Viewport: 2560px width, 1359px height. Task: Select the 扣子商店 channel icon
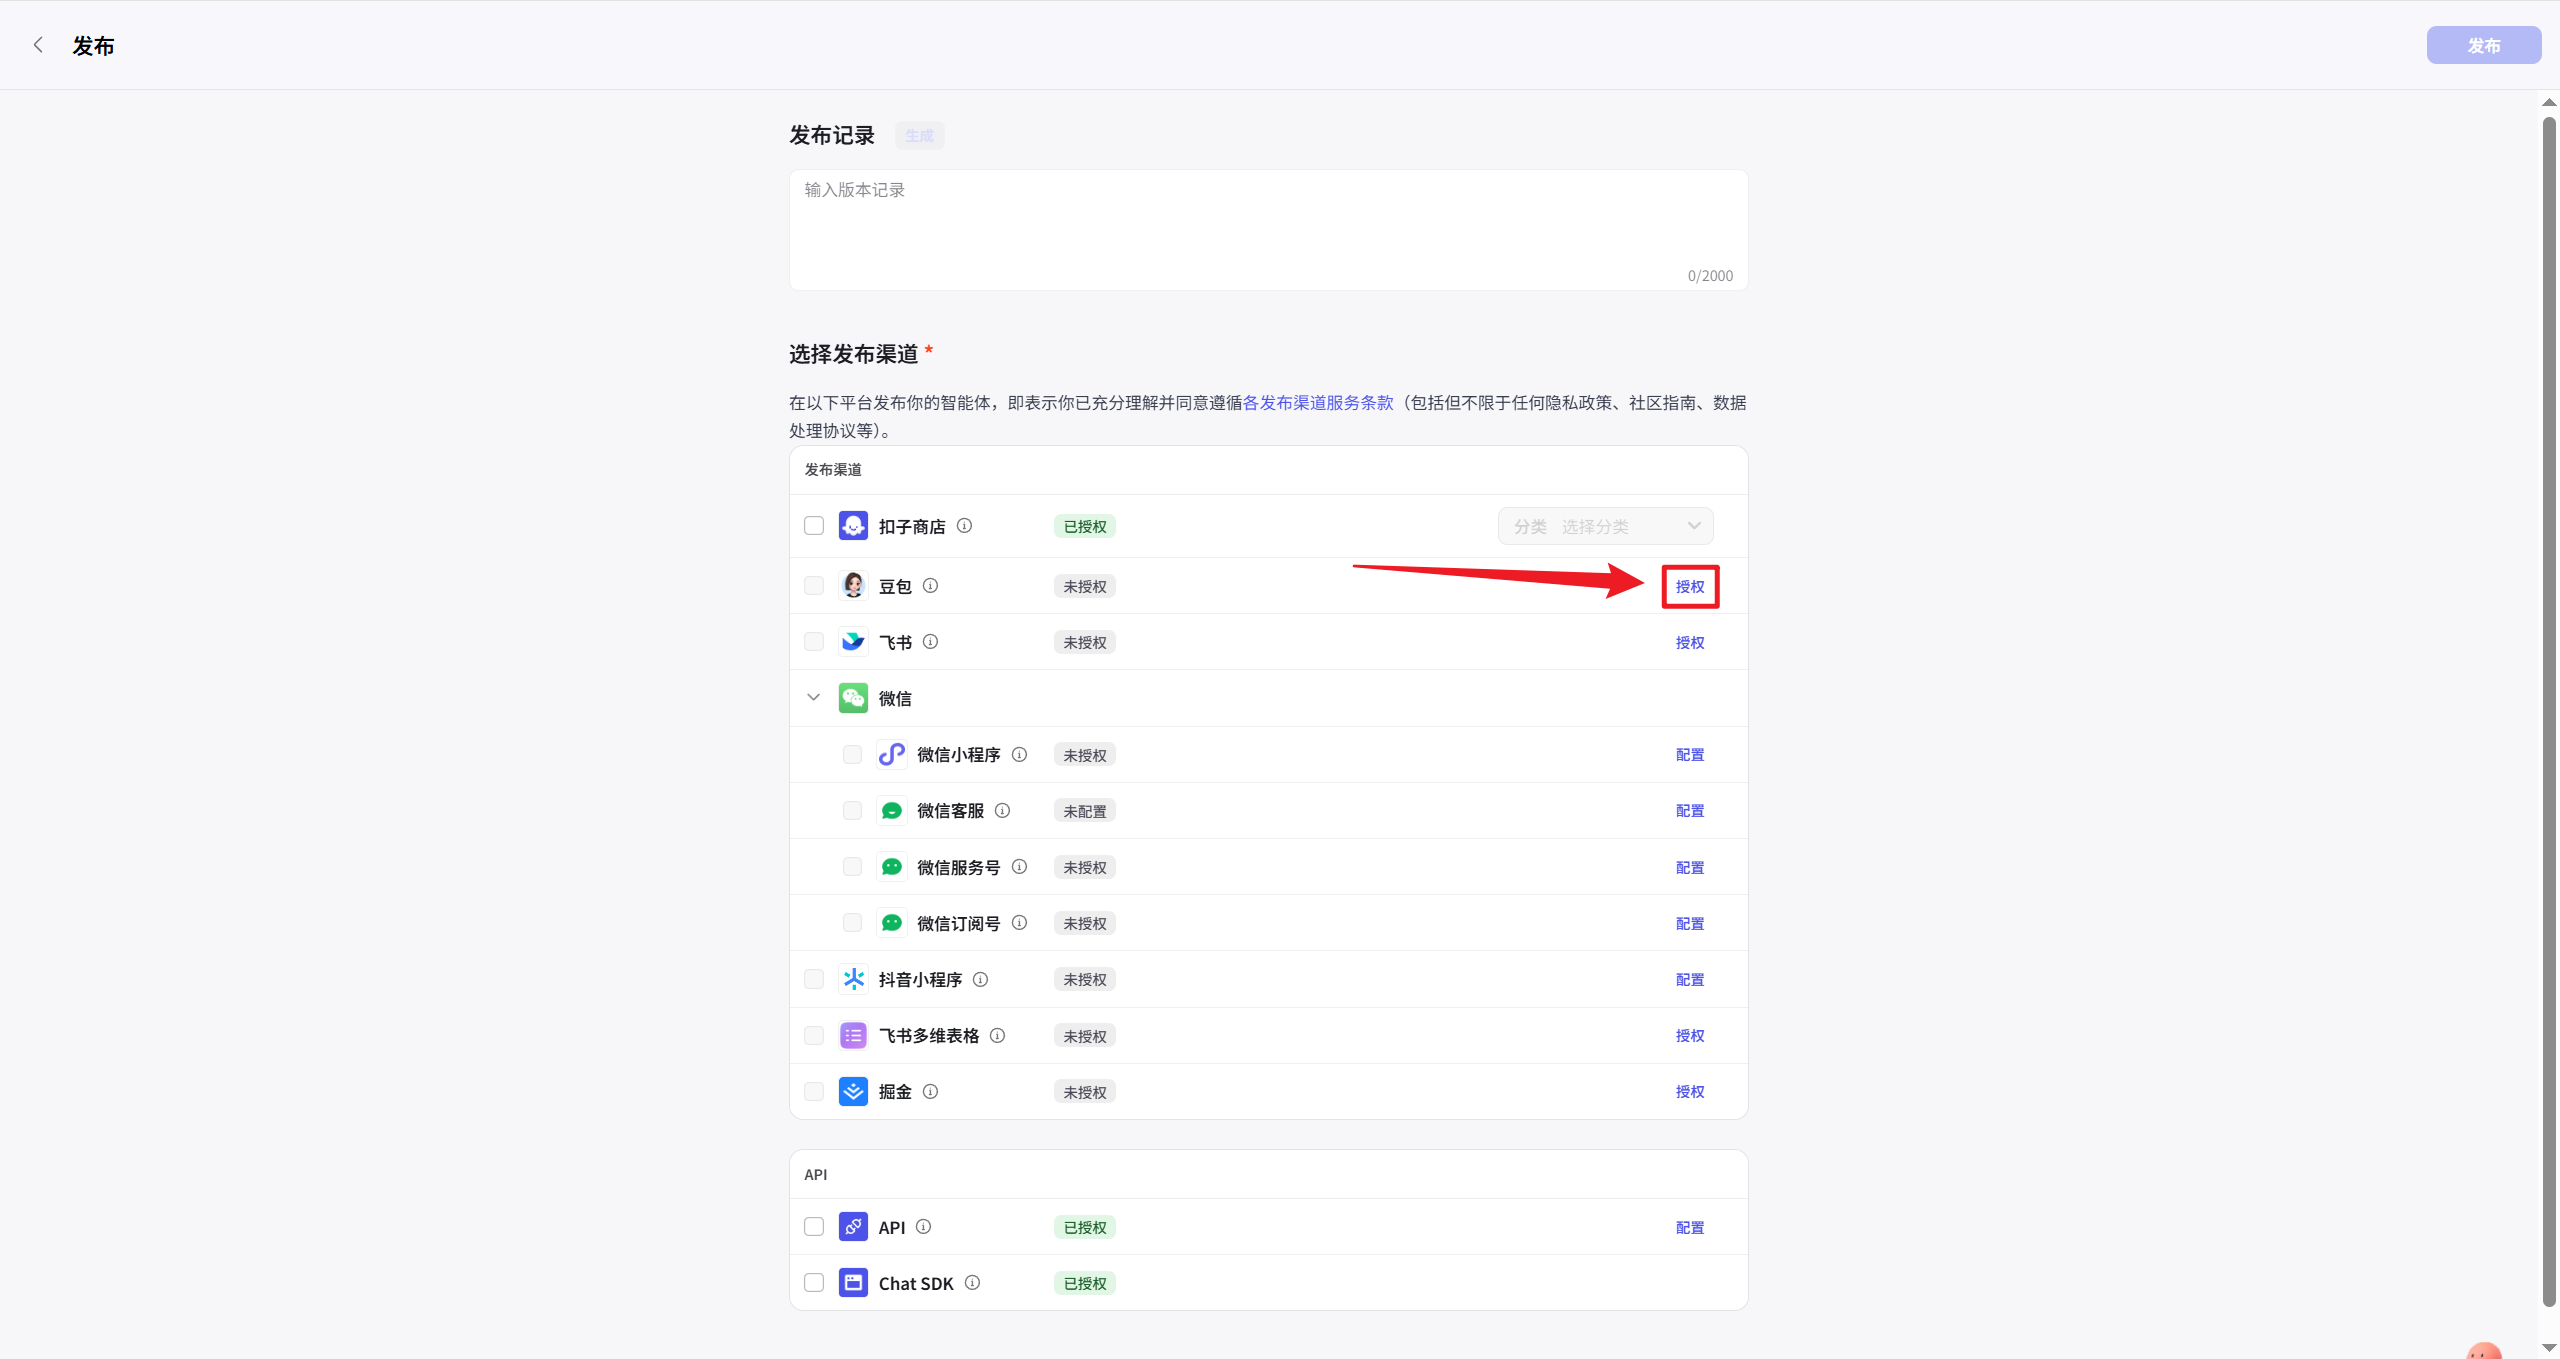tap(853, 525)
